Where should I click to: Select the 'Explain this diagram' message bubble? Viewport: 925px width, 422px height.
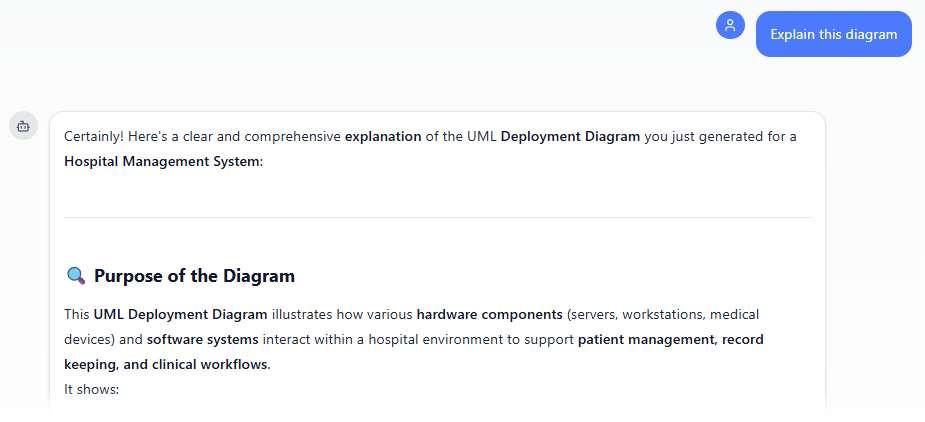(833, 34)
